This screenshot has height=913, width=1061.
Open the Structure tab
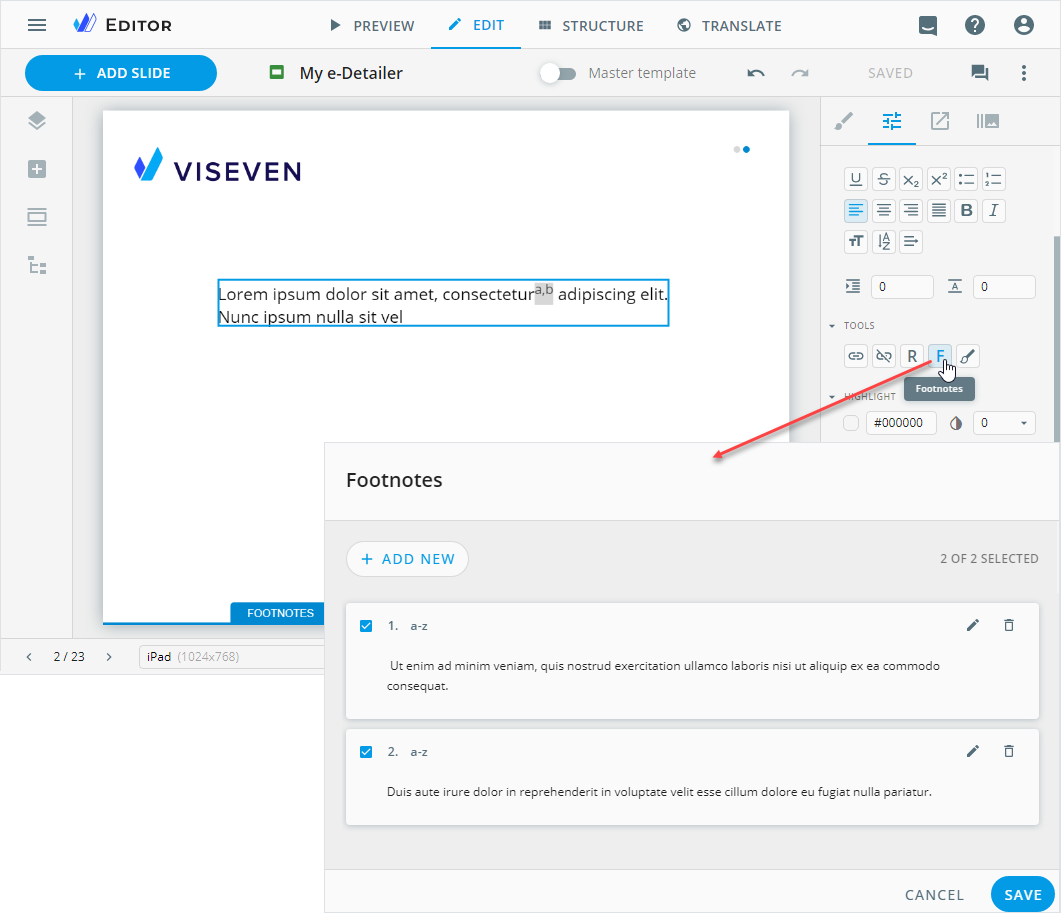tap(590, 25)
